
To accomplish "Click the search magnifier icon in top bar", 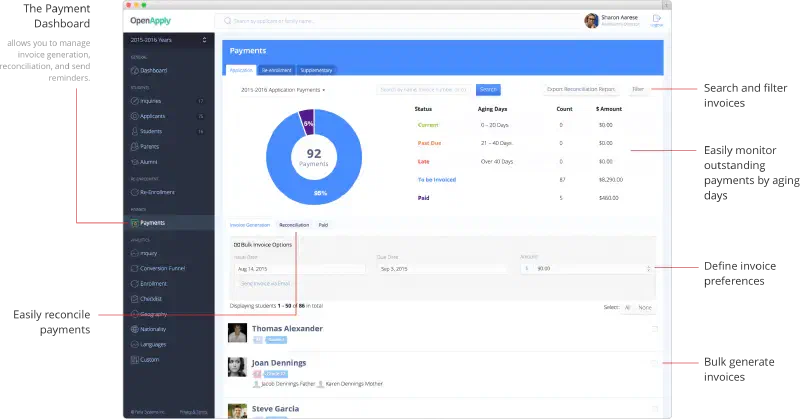I will pos(228,21).
